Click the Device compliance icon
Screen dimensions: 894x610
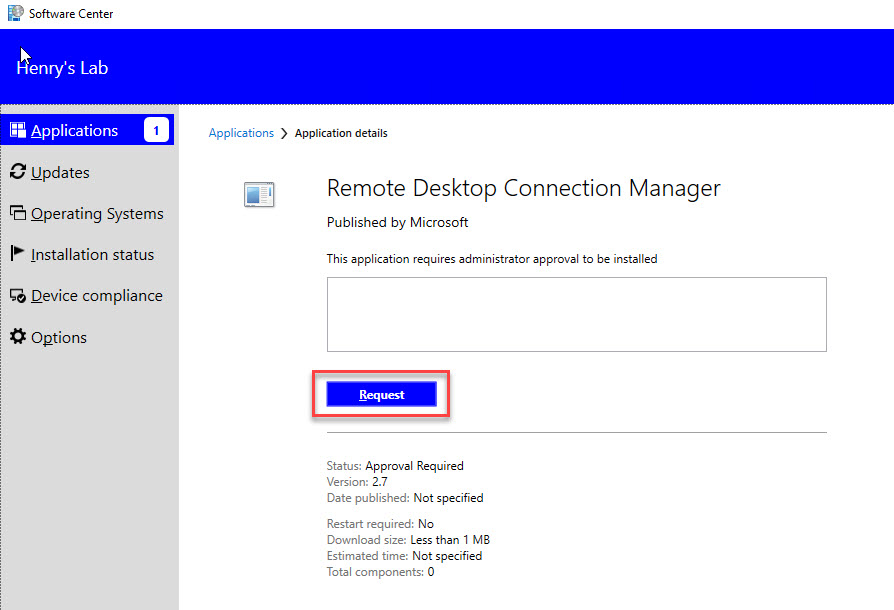coord(17,296)
